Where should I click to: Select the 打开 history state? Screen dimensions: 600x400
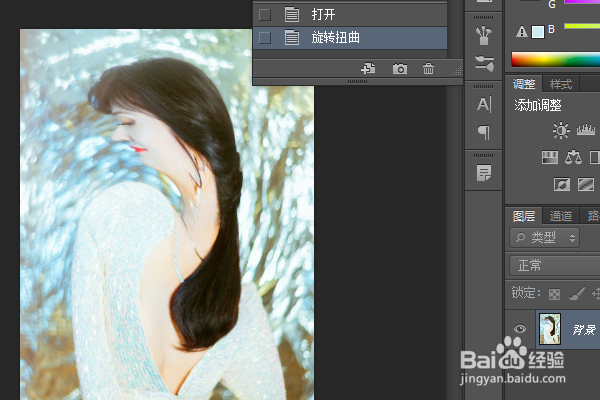pyautogui.click(x=350, y=15)
